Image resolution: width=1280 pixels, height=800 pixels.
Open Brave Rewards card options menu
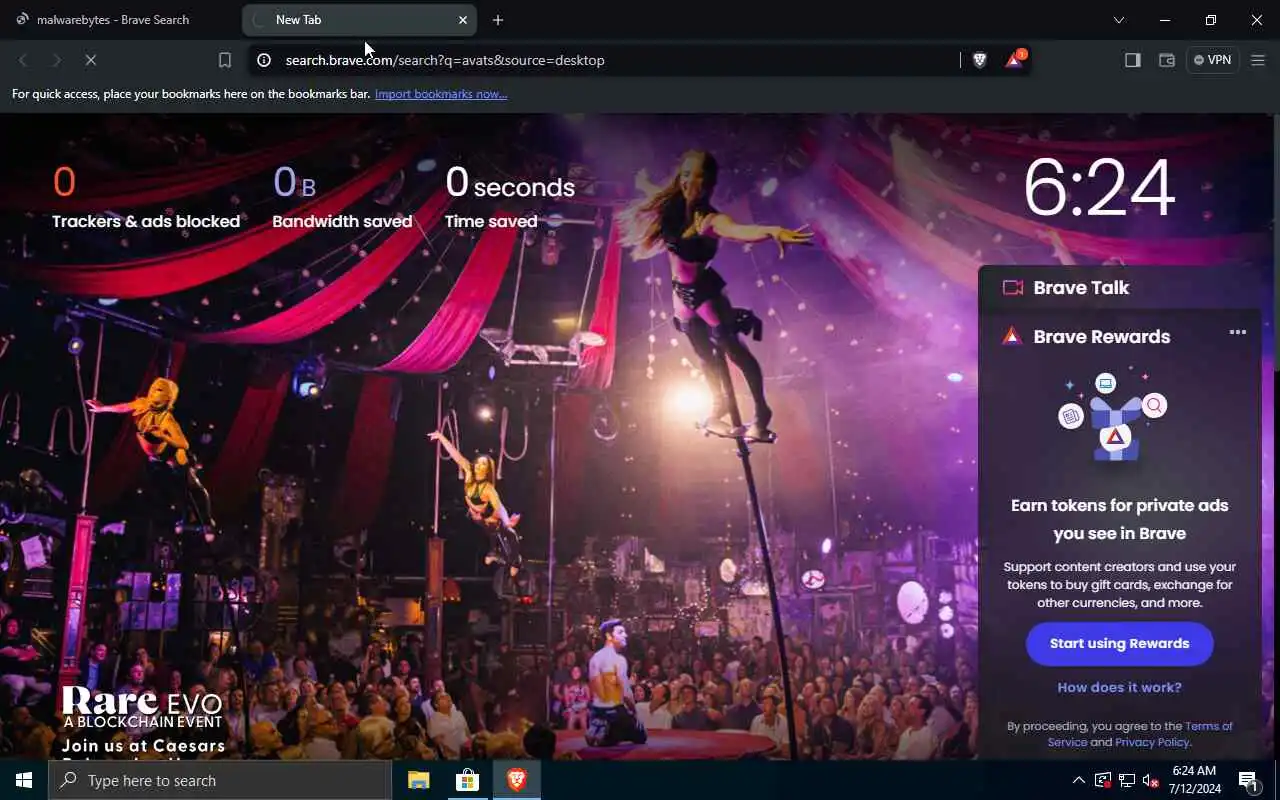(x=1238, y=333)
